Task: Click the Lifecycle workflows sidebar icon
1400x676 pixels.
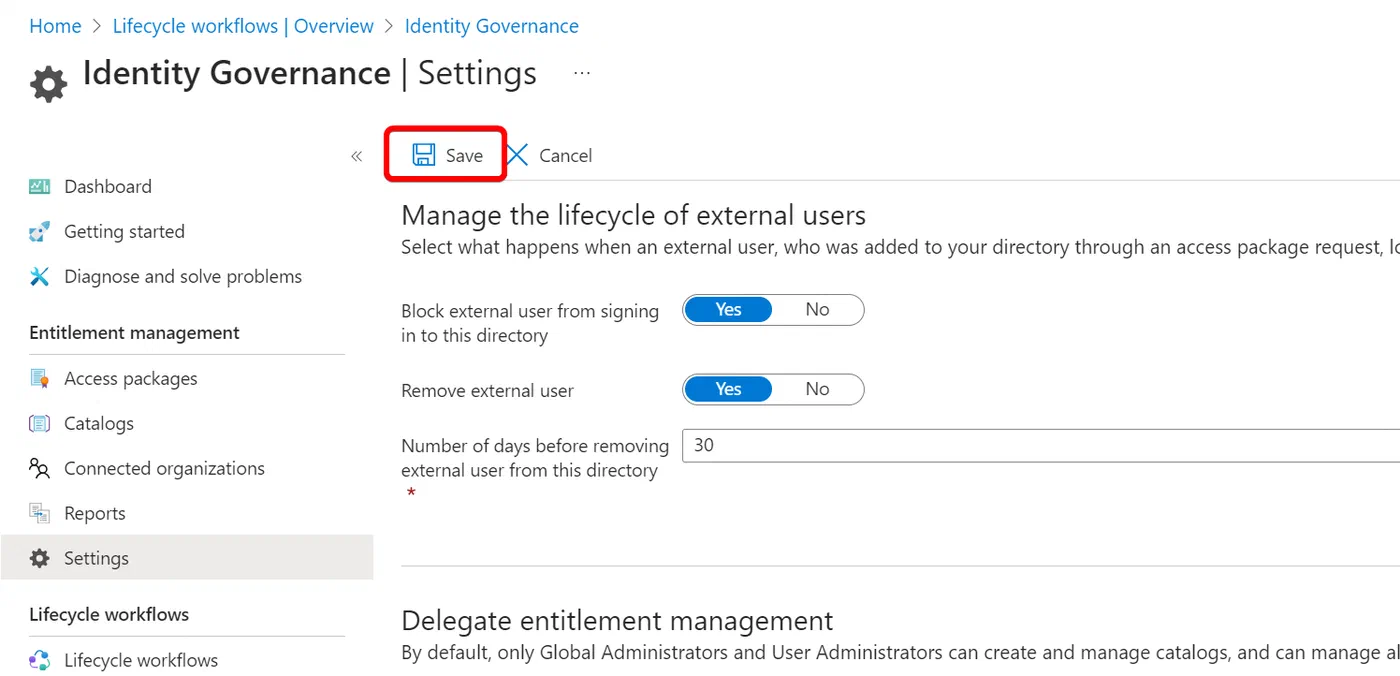Action: pos(40,661)
